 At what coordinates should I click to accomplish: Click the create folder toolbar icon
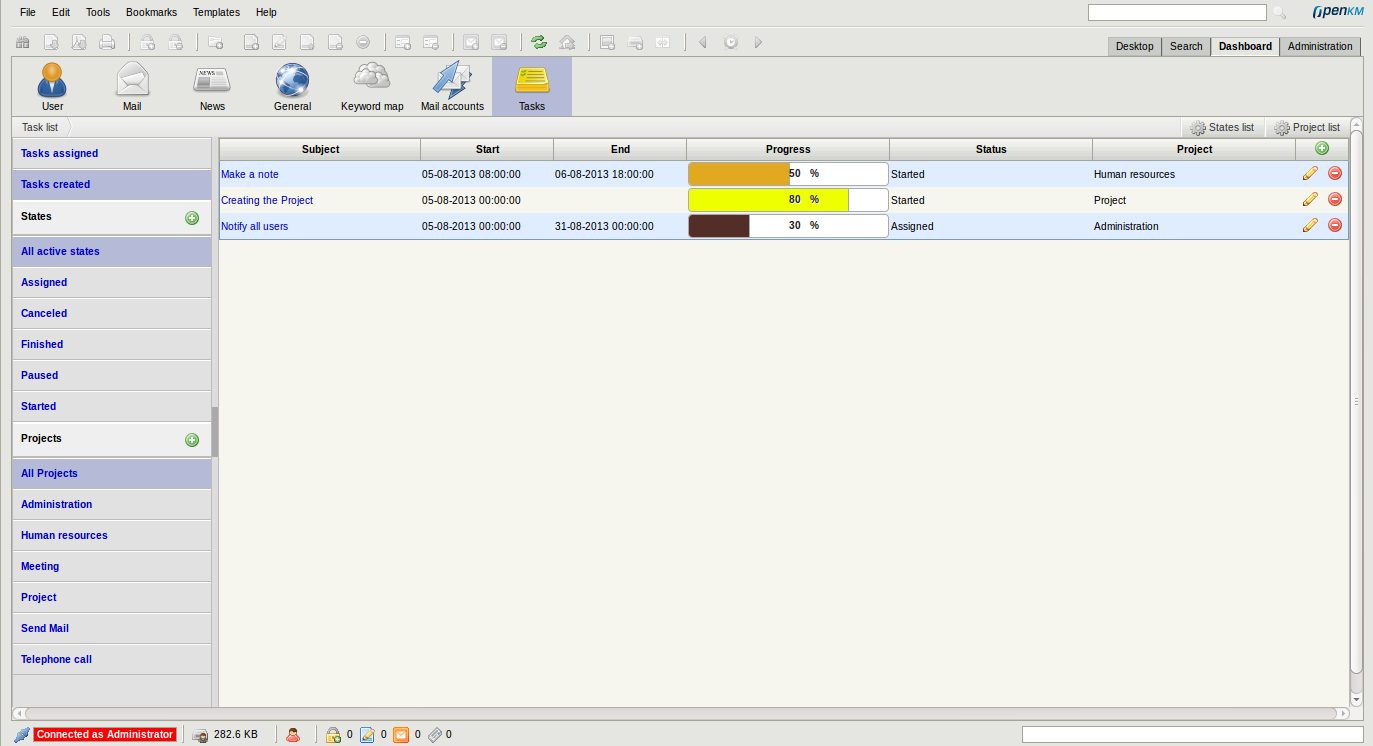point(215,43)
